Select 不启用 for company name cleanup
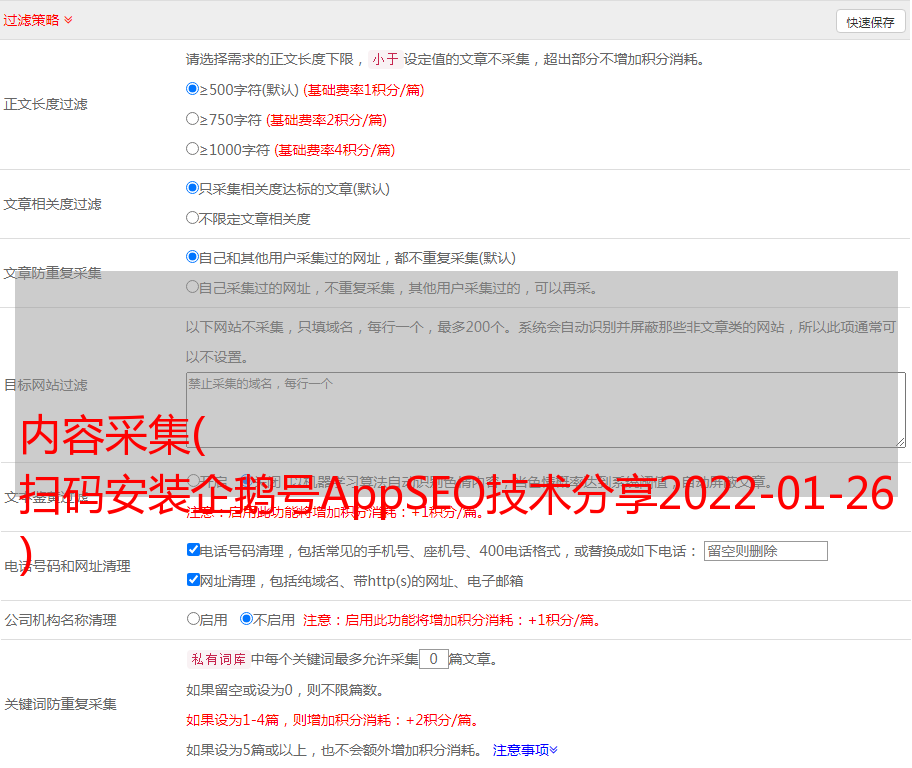Viewport: 912px width, 768px height. (x=246, y=619)
